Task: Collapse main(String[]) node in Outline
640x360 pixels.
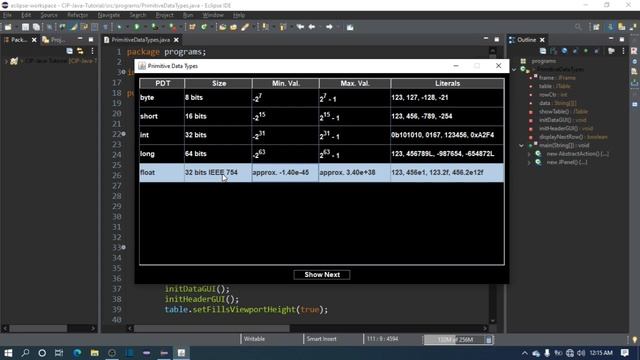Action: (x=521, y=145)
